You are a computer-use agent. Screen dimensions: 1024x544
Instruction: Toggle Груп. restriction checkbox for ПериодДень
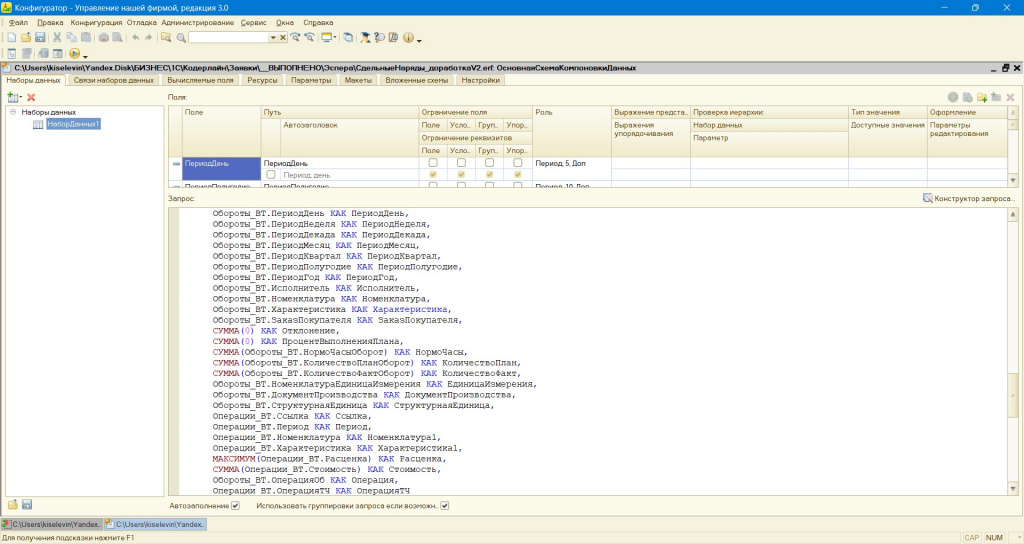point(489,163)
